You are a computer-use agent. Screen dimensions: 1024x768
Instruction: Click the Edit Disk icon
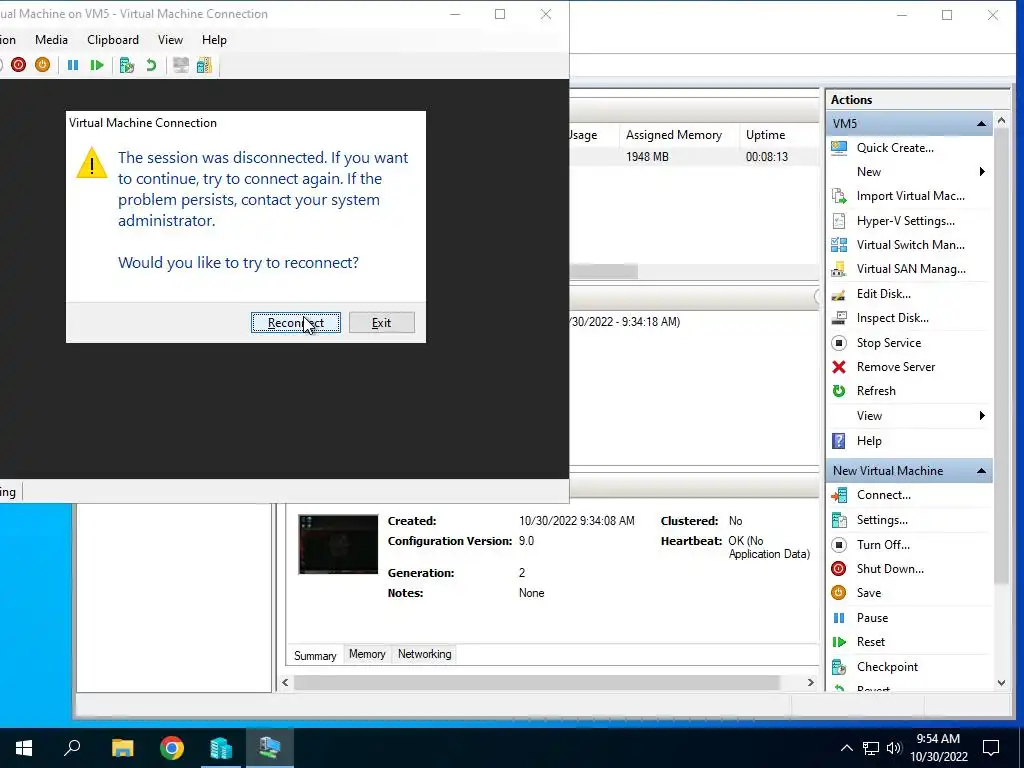point(839,294)
